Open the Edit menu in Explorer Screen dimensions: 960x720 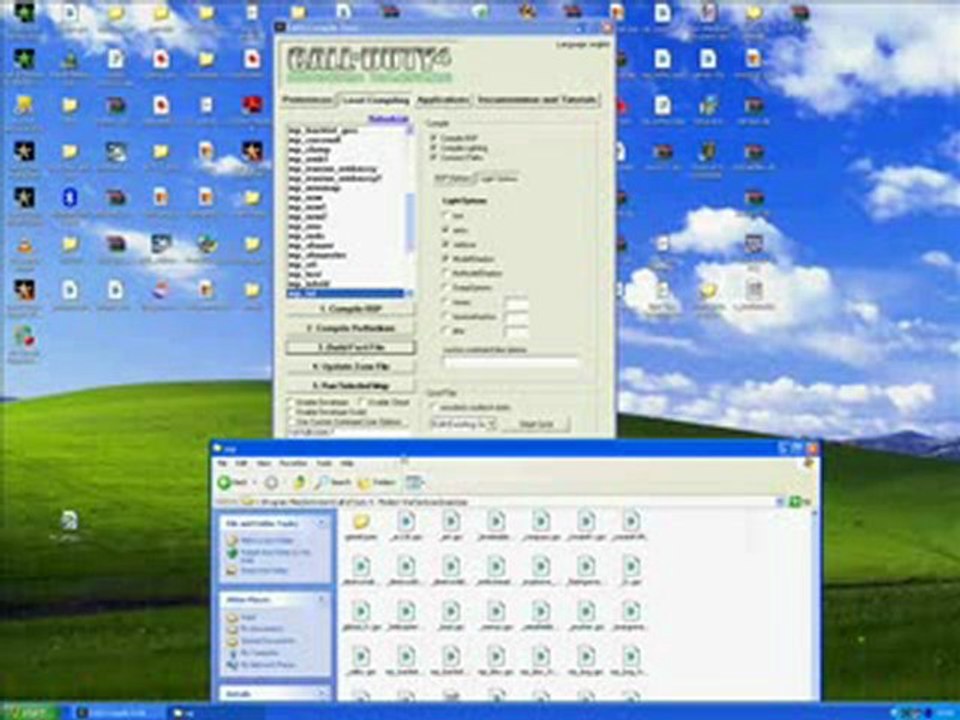pos(241,463)
